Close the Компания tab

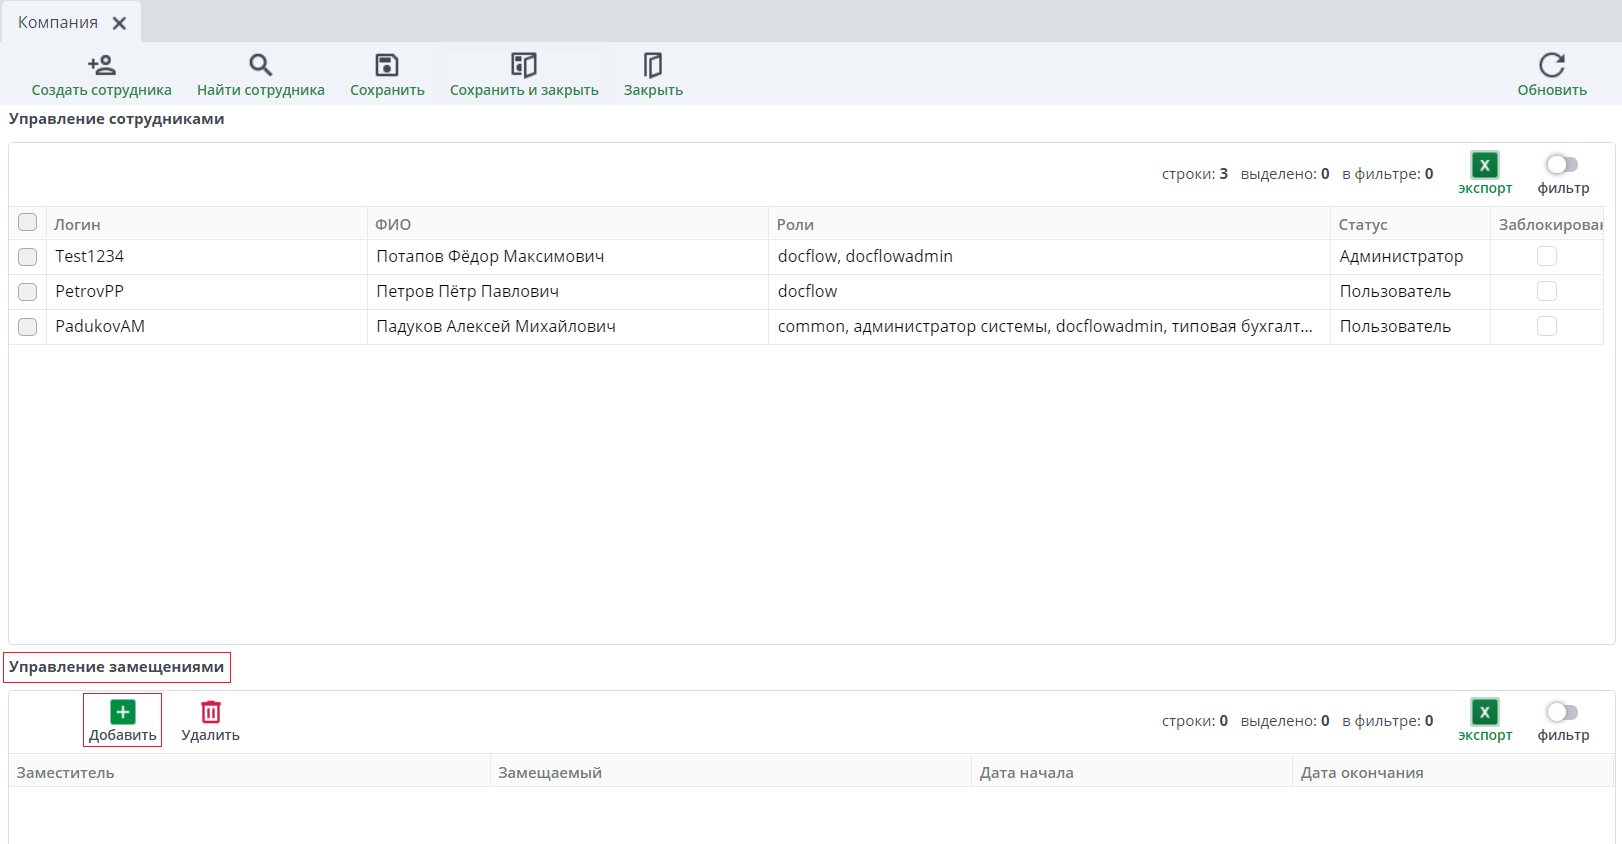click(119, 23)
